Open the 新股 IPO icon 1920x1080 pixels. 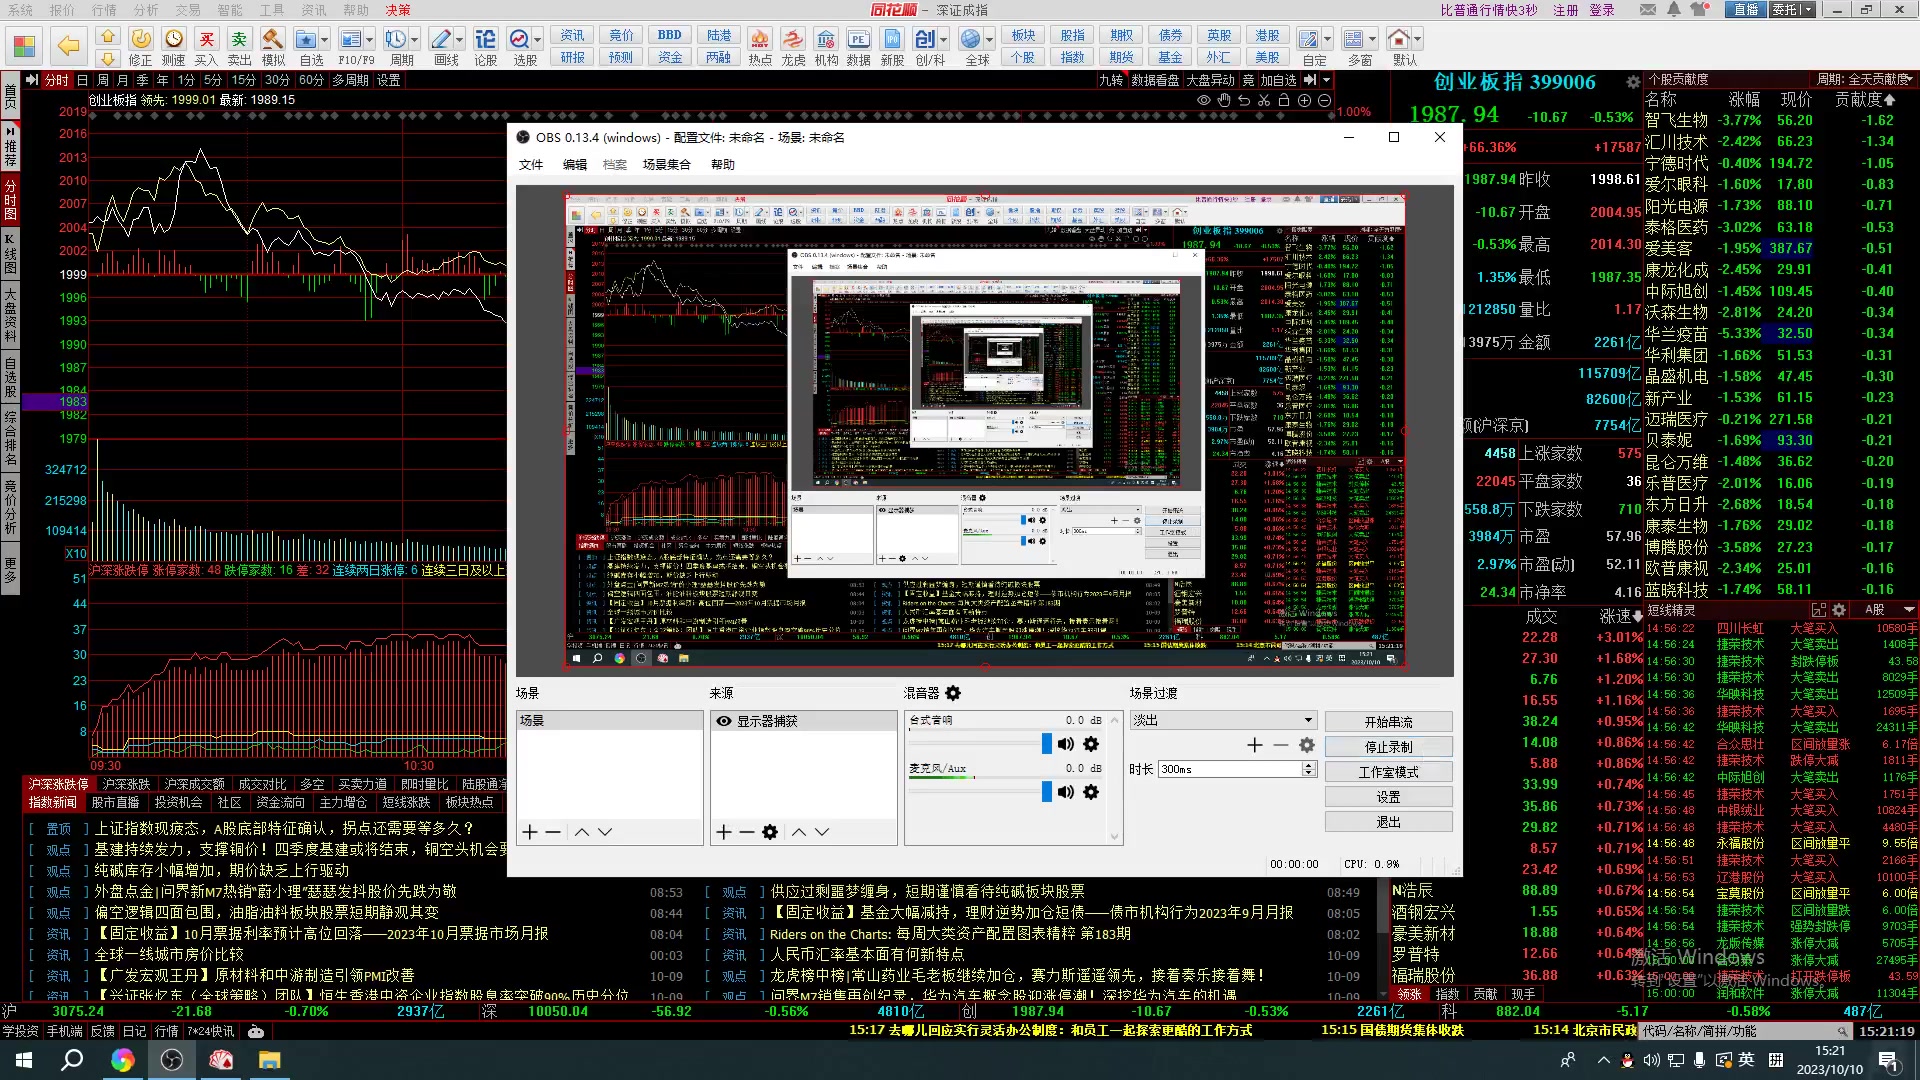892,39
